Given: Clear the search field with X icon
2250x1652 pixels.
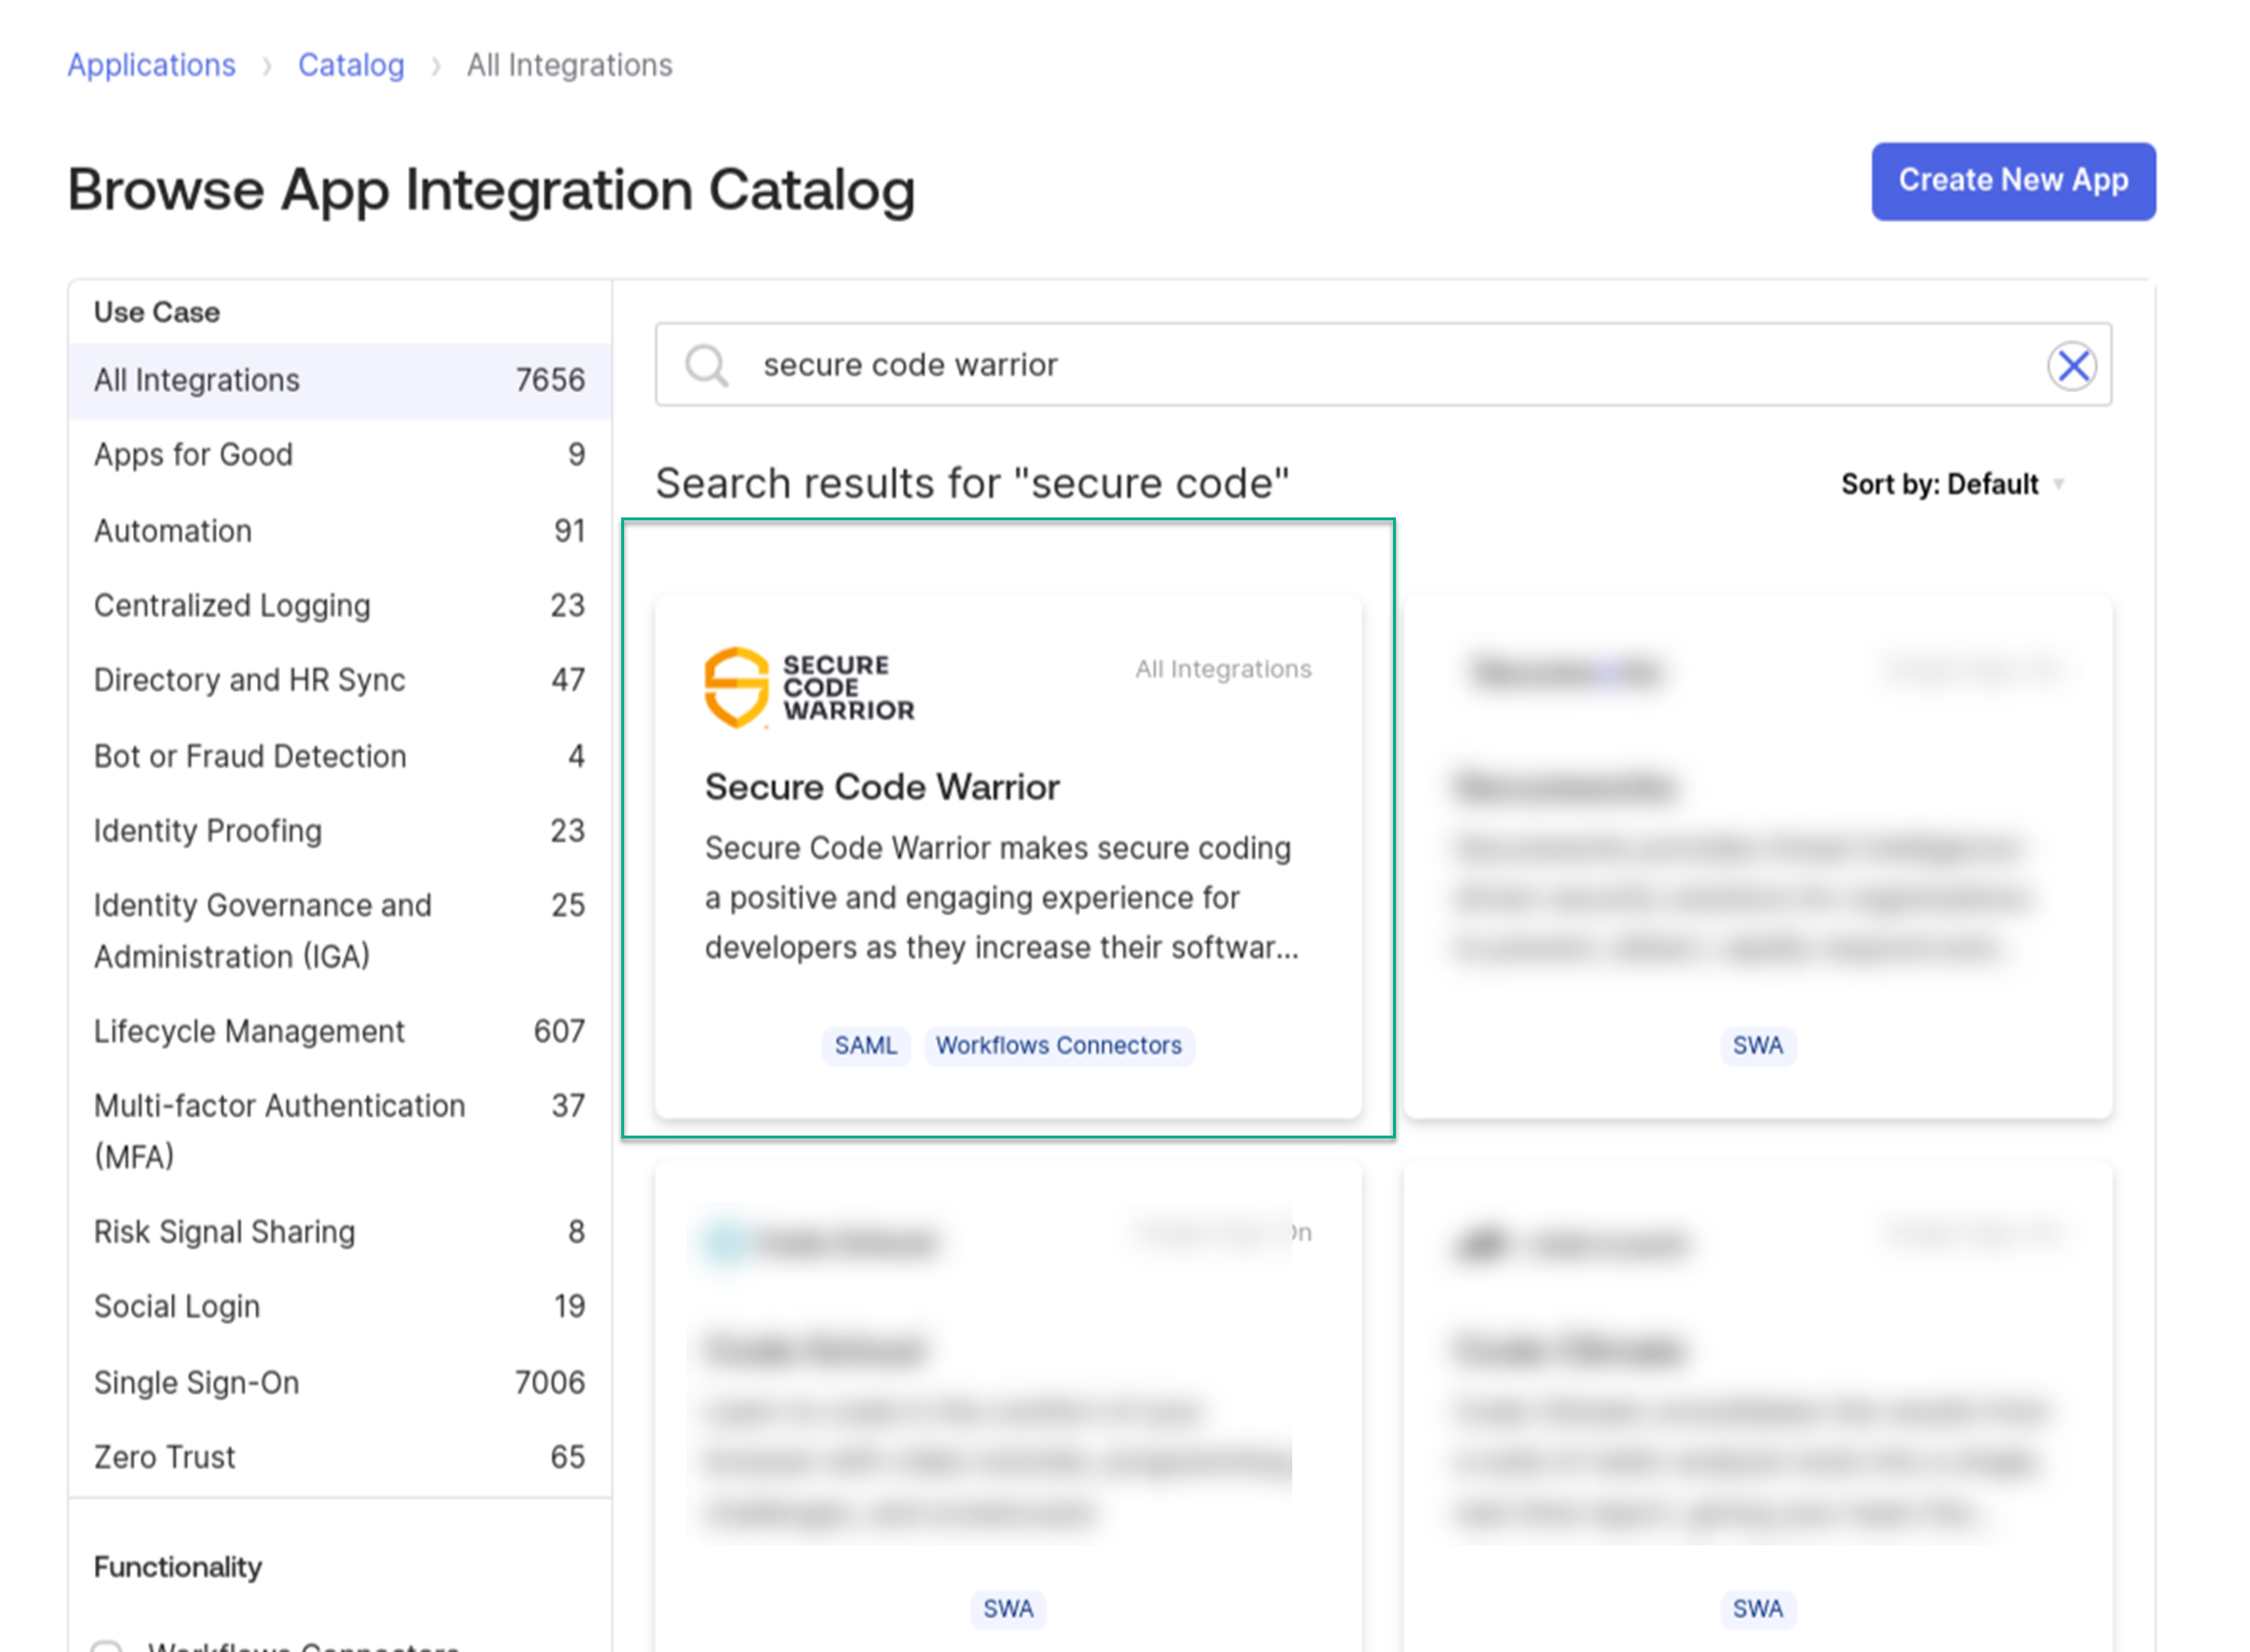Looking at the screenshot, I should coord(2072,366).
